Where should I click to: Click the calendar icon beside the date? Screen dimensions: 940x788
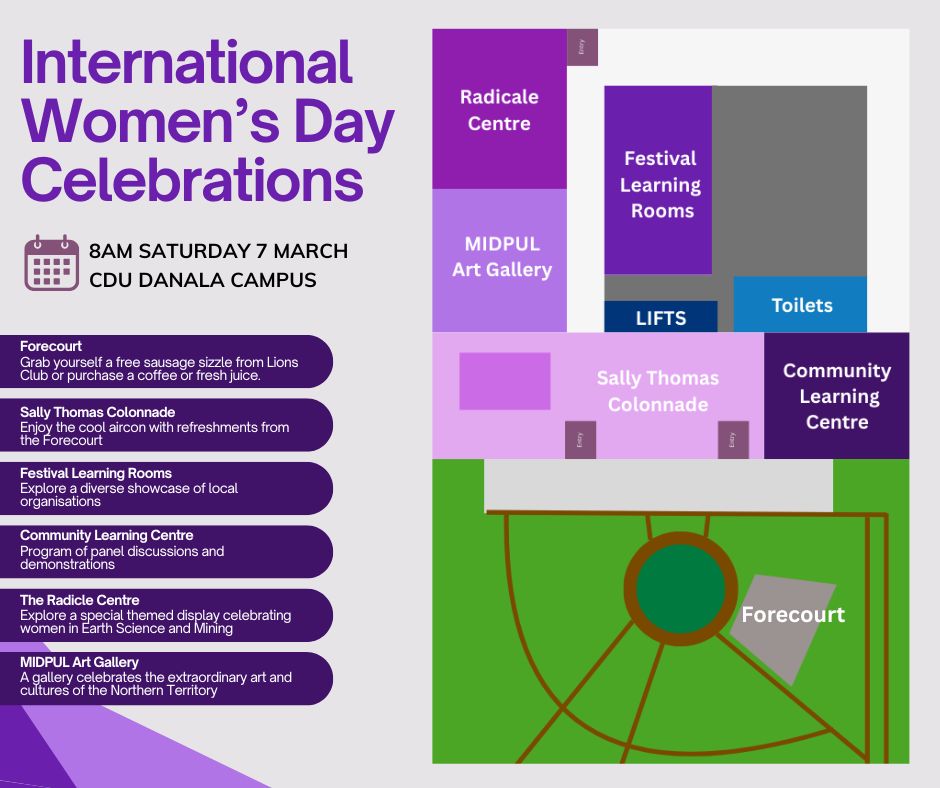52,263
